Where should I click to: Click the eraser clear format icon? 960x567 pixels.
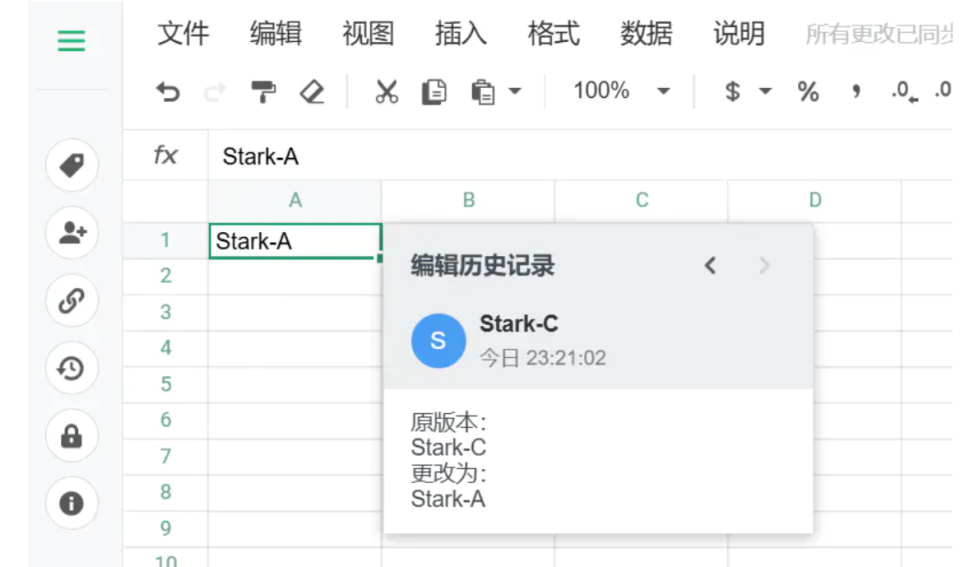click(313, 92)
